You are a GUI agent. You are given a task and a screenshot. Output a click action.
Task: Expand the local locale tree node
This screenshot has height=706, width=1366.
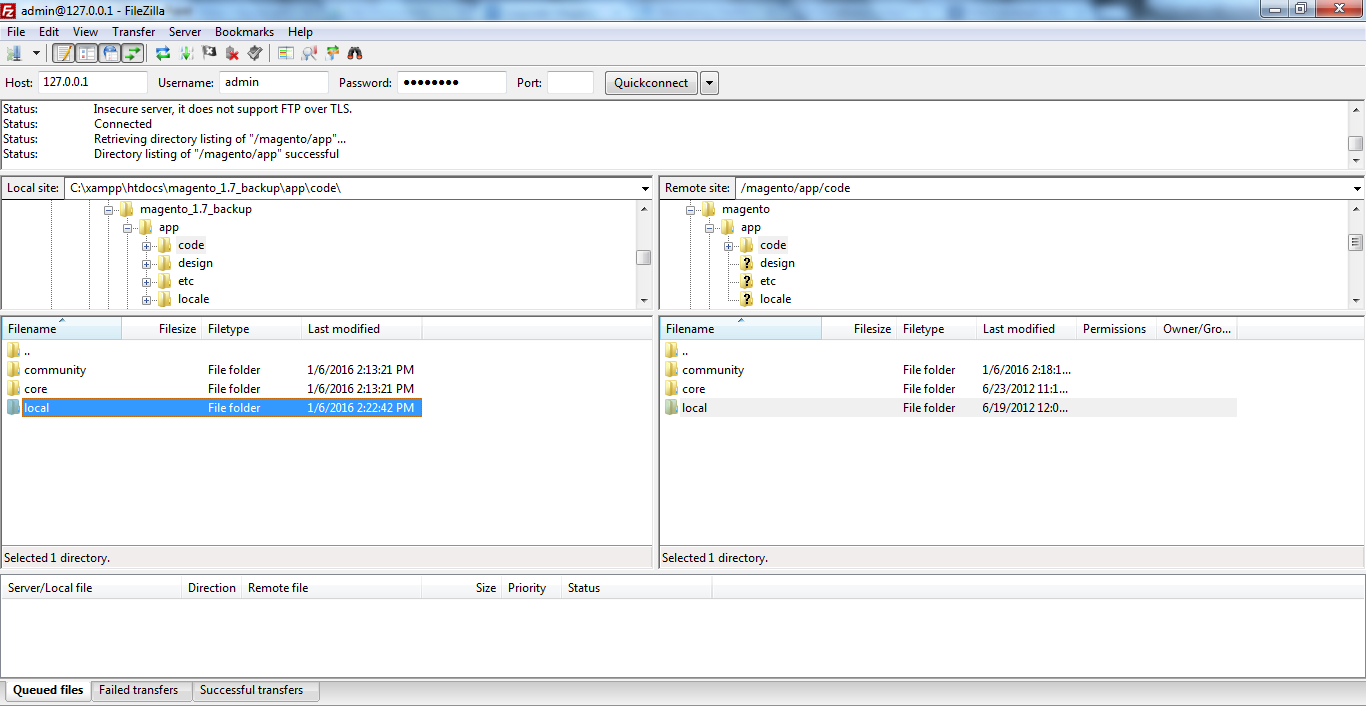(146, 300)
